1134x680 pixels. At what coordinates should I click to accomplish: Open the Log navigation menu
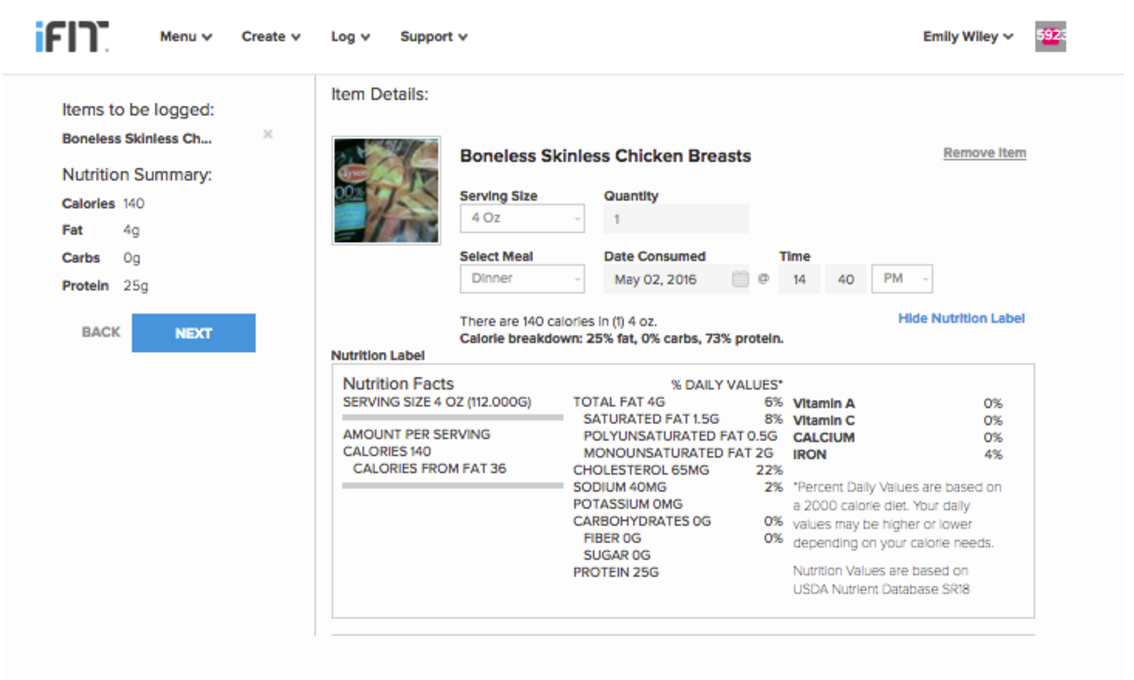coord(350,37)
